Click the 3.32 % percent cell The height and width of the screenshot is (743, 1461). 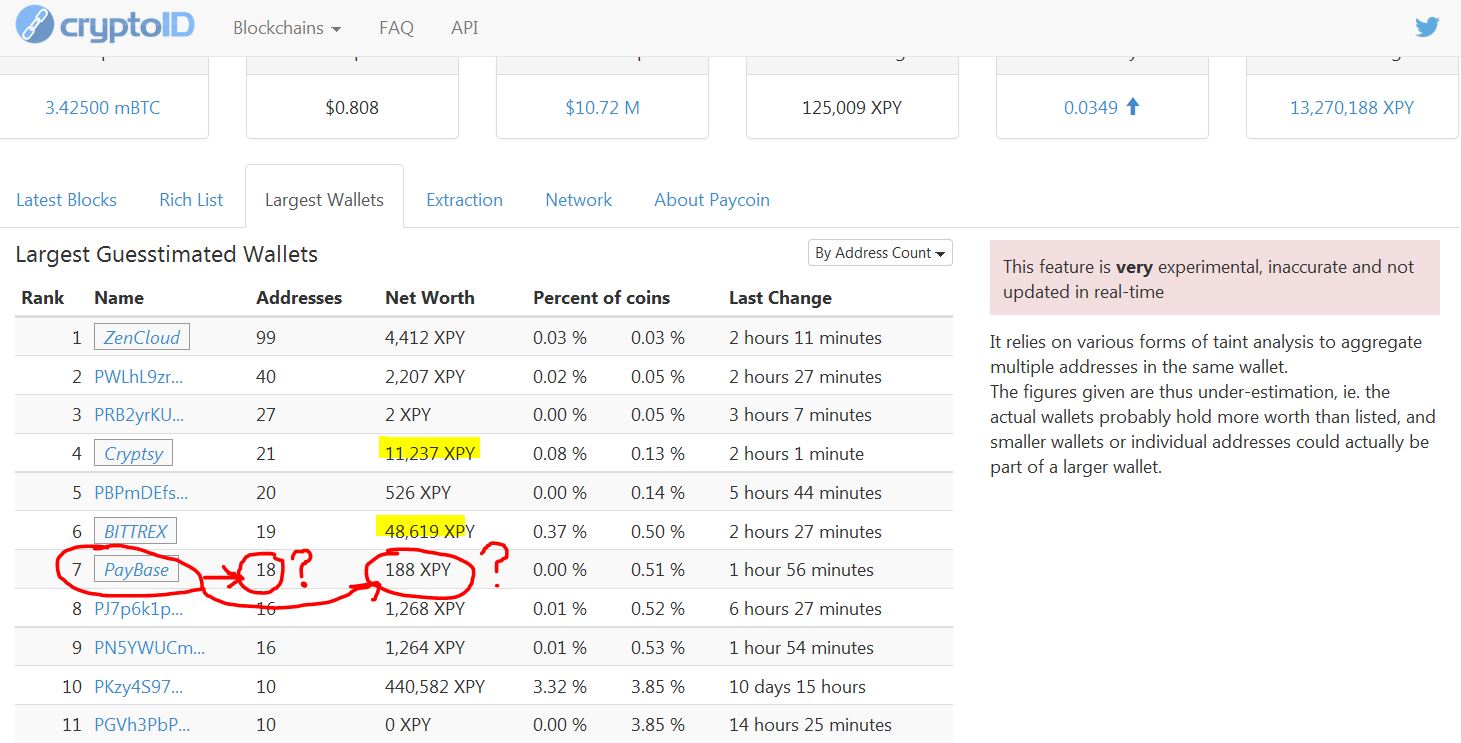560,686
